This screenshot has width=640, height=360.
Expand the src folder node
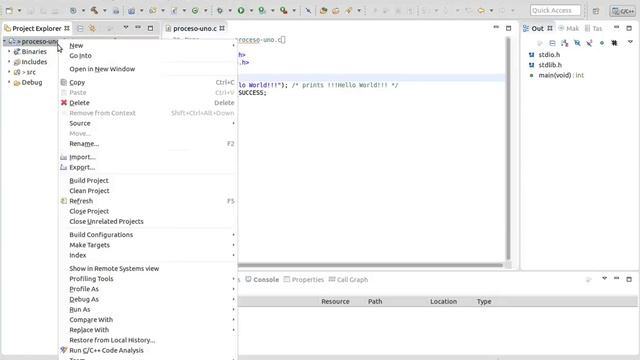click(x=9, y=72)
